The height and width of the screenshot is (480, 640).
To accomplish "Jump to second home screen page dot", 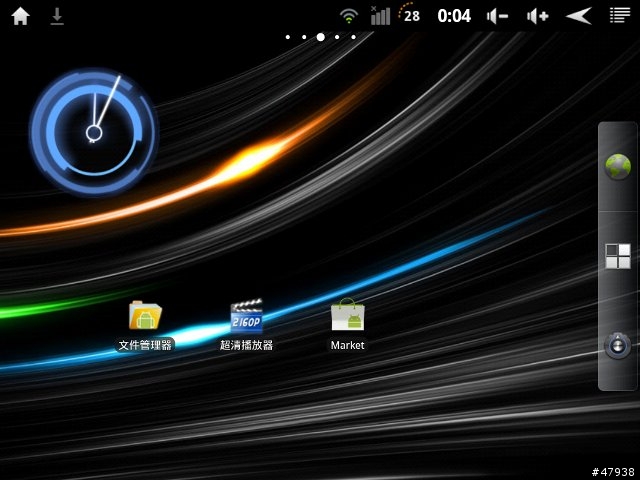I will tap(304, 37).
